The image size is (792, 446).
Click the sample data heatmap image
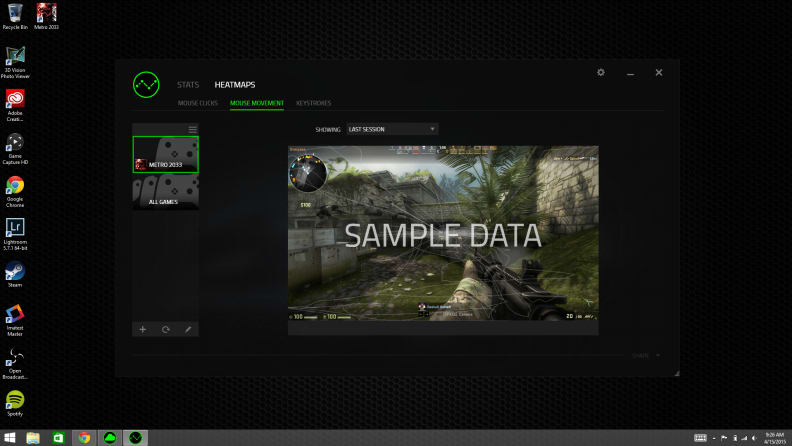point(443,233)
